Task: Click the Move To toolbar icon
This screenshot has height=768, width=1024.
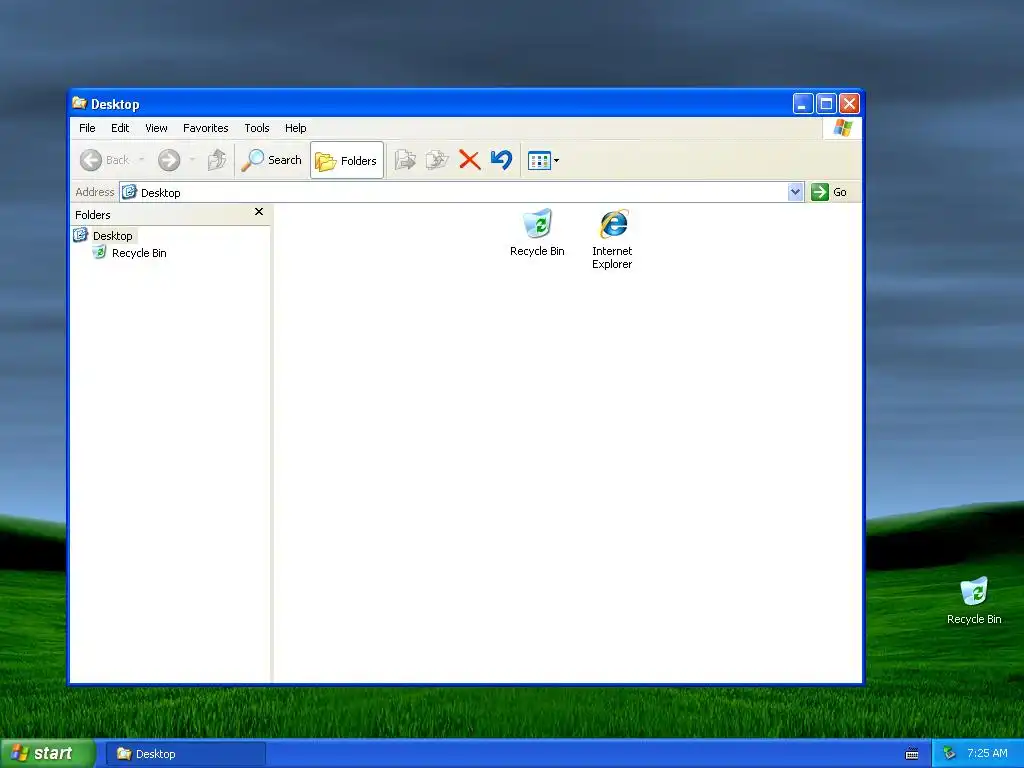Action: [405, 160]
